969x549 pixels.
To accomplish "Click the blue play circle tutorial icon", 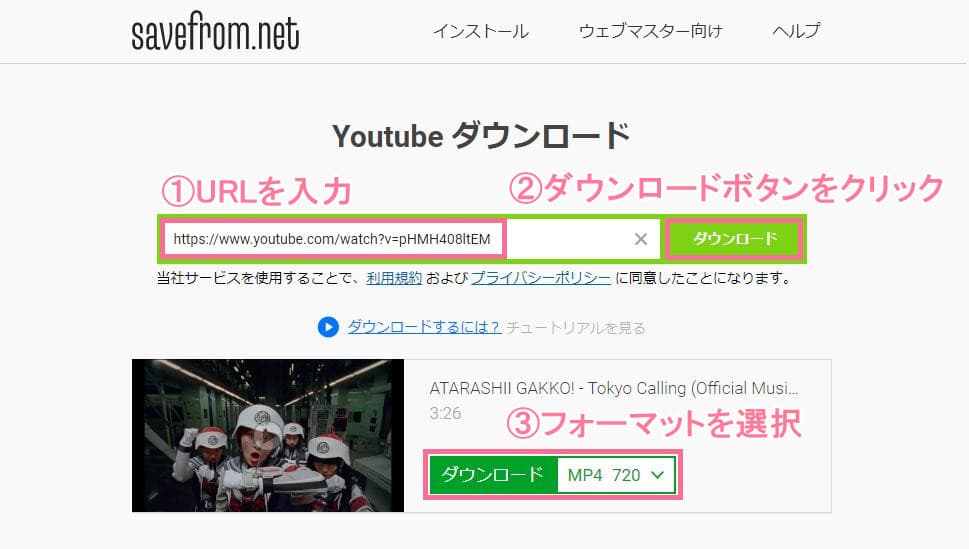I will tap(328, 327).
